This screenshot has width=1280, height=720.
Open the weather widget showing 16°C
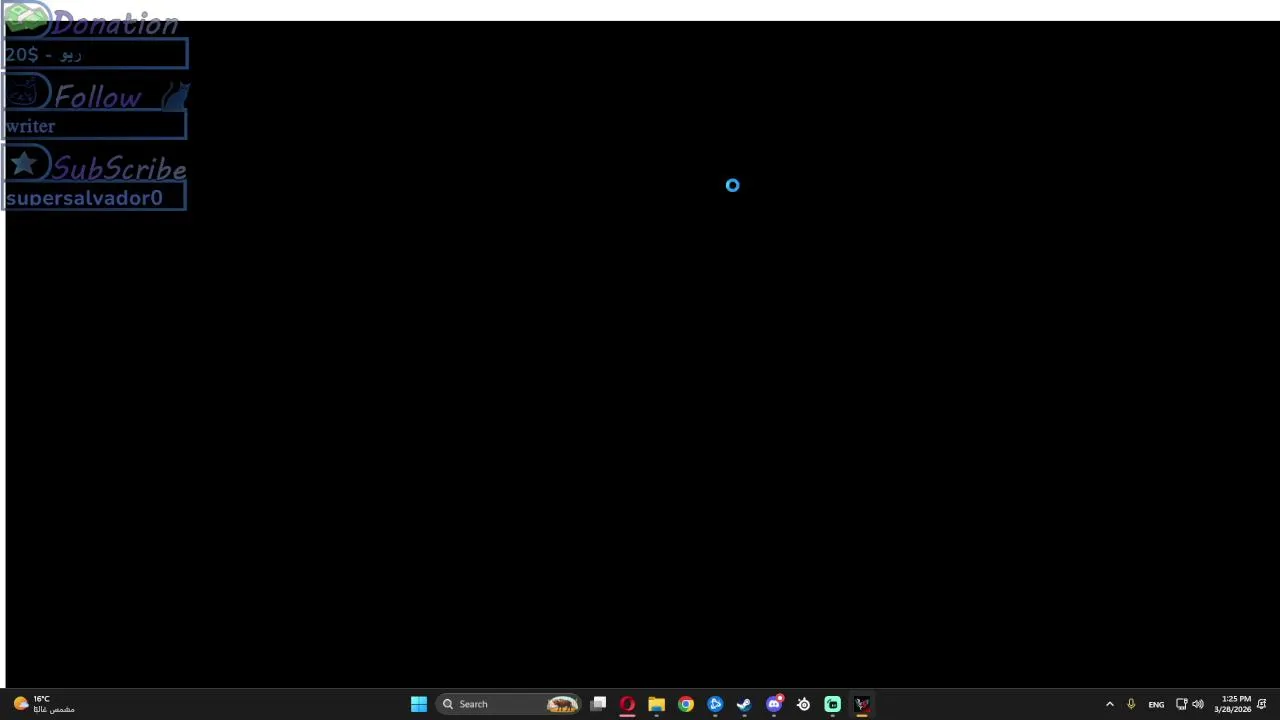click(x=42, y=704)
